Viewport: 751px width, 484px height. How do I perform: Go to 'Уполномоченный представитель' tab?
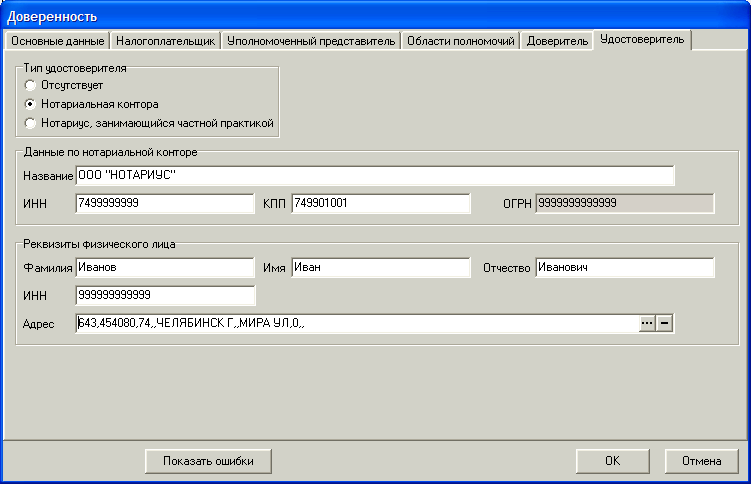point(311,41)
